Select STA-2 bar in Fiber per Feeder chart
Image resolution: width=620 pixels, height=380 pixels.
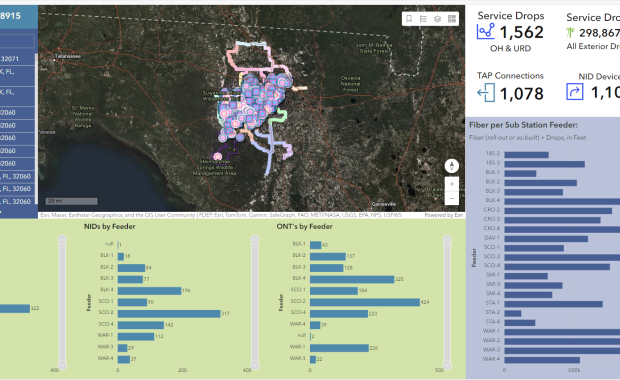tap(513, 314)
